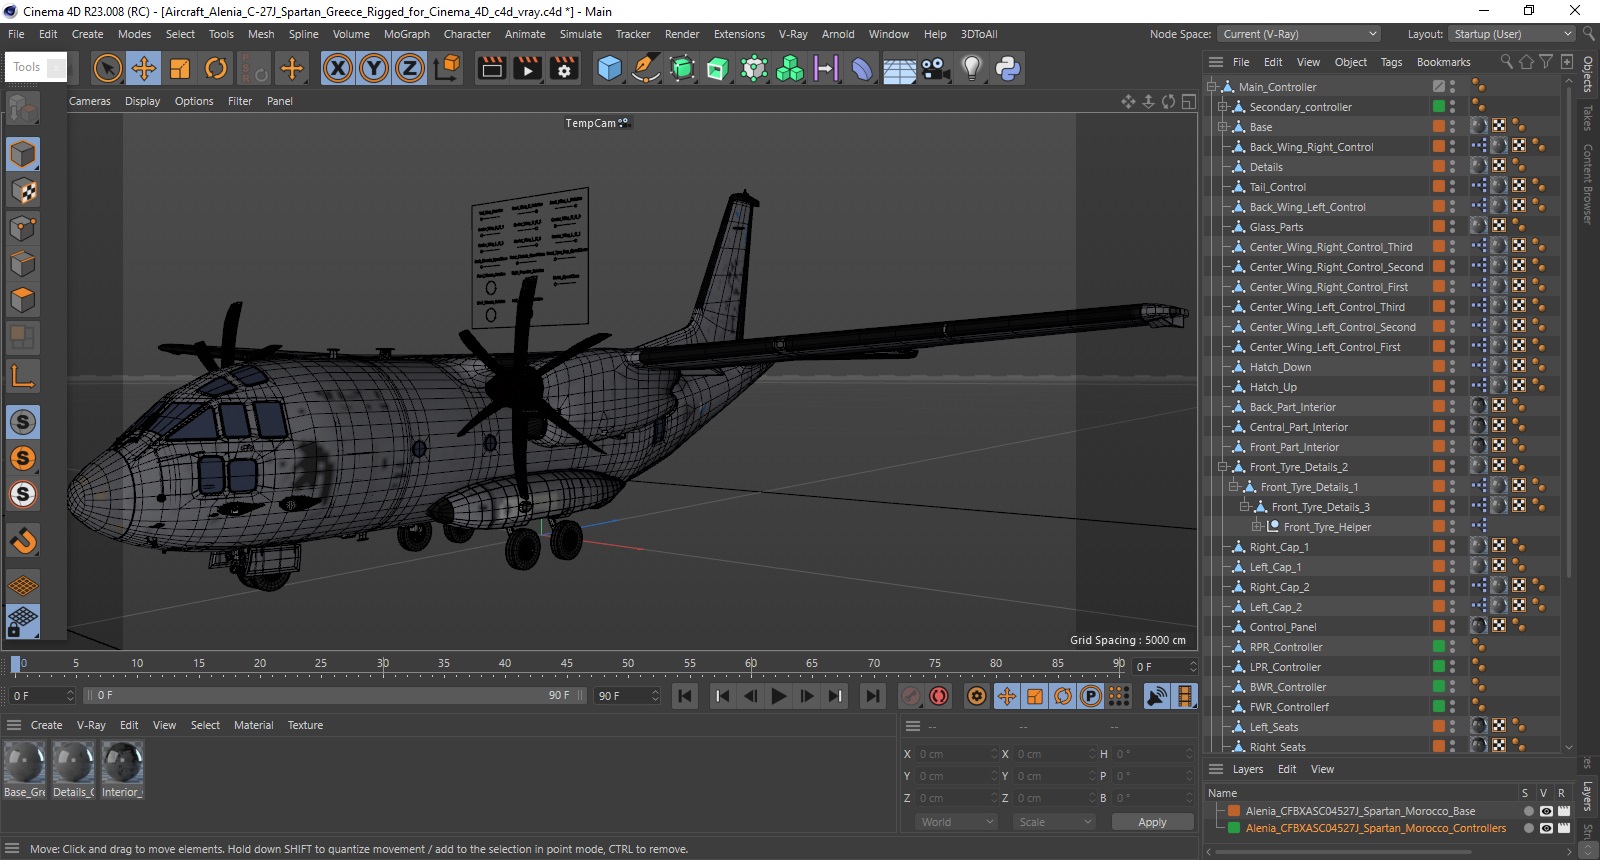
Task: Open the MoGraph menu
Action: click(407, 34)
